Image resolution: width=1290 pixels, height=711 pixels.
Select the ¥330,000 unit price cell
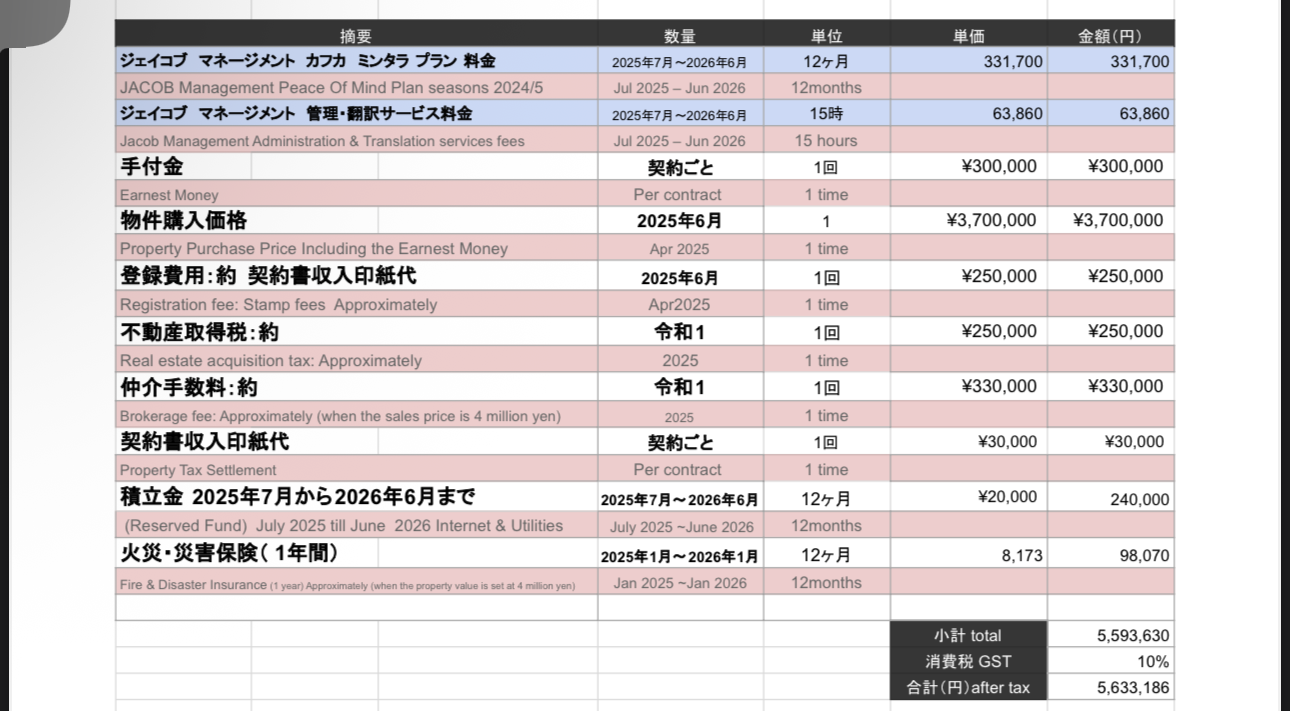pos(968,387)
